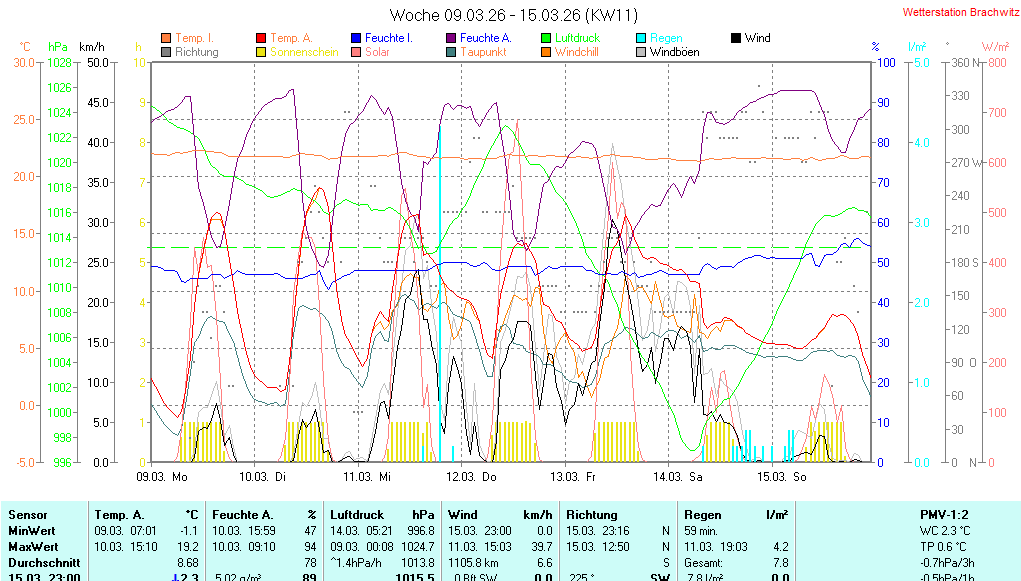This screenshot has width=1021, height=581.
Task: Click the black Wind legend marker
Action: tap(736, 38)
